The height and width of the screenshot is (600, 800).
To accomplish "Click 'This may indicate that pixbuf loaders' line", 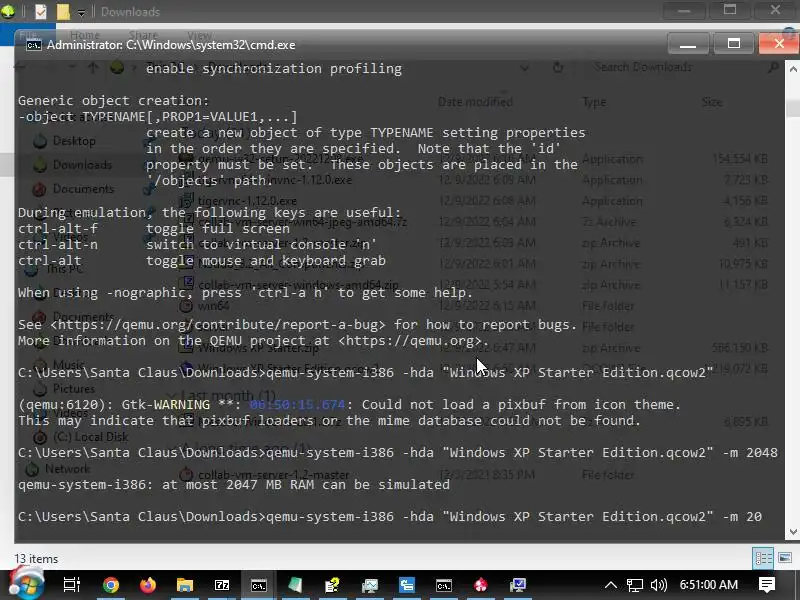I will point(329,420).
